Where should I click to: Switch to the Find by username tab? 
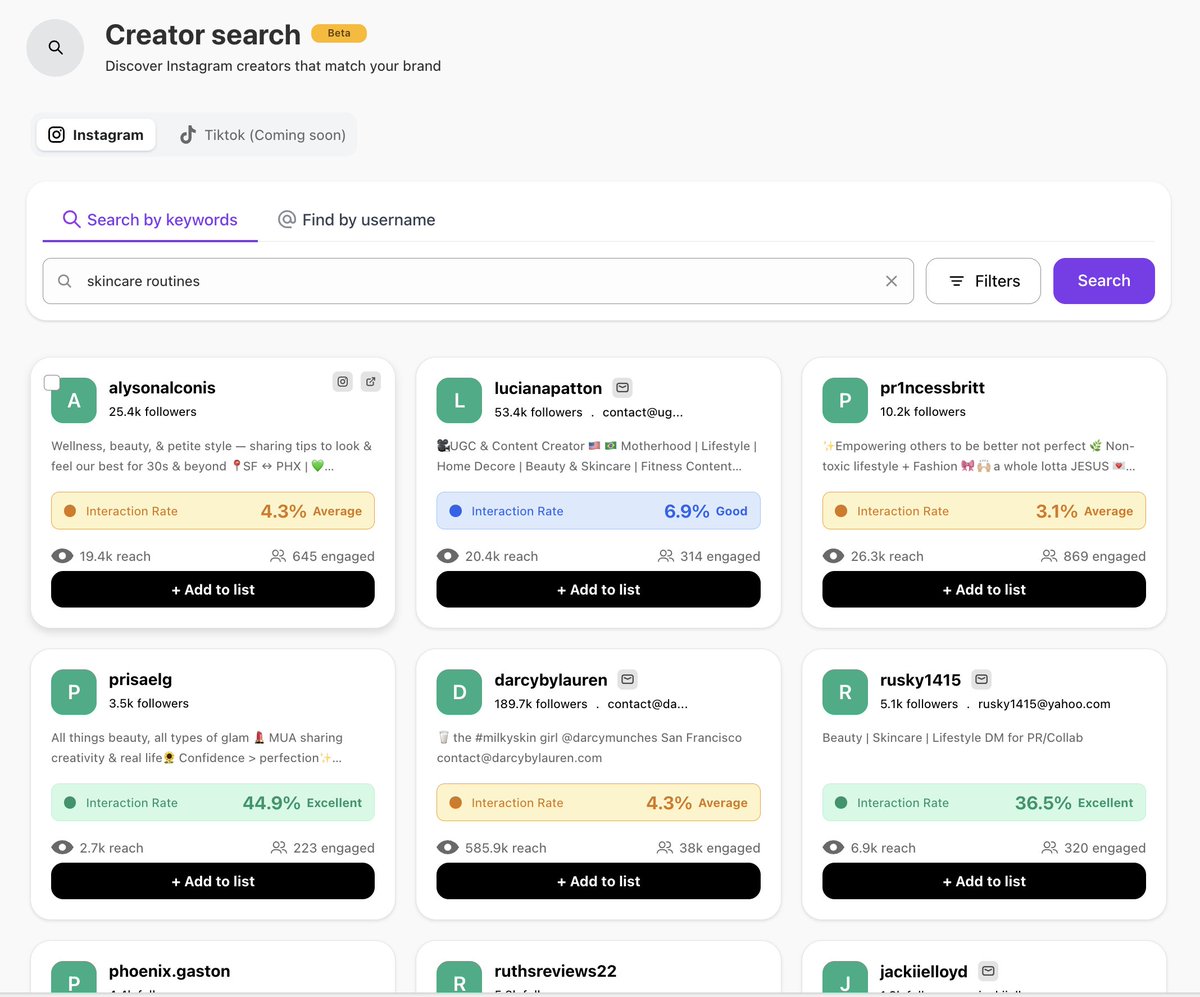[x=357, y=219]
